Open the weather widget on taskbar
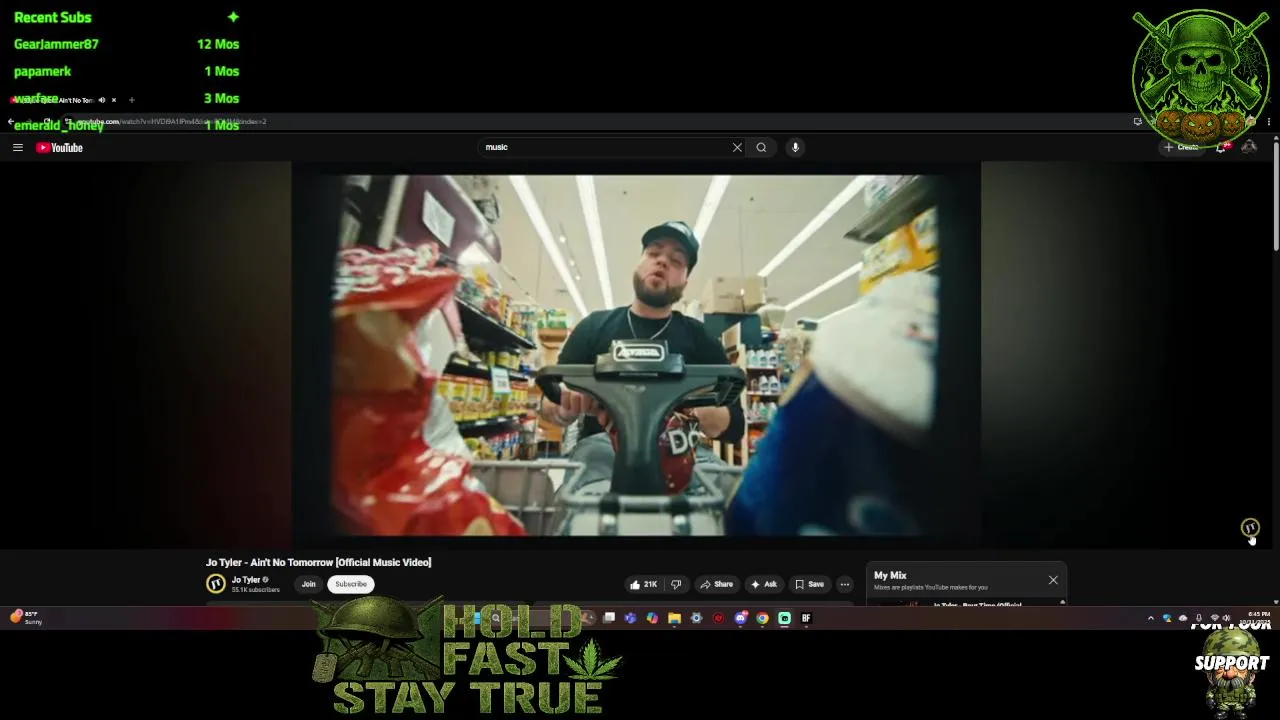Screen dimensions: 1280x720 coord(25,618)
